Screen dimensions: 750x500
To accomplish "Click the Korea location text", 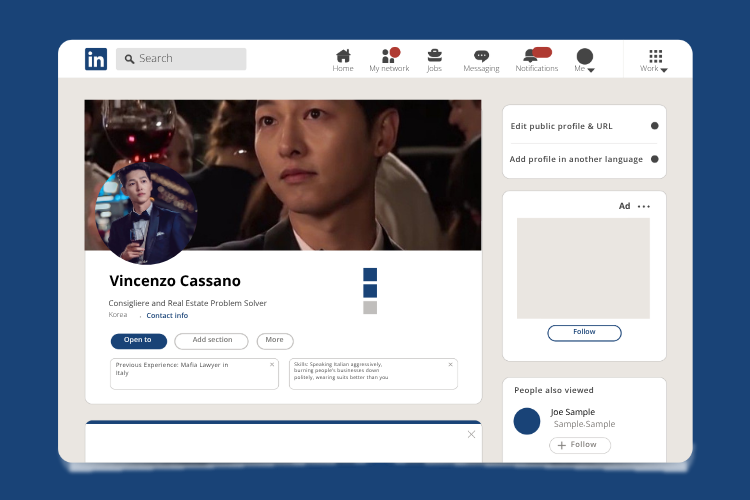I will [x=118, y=314].
